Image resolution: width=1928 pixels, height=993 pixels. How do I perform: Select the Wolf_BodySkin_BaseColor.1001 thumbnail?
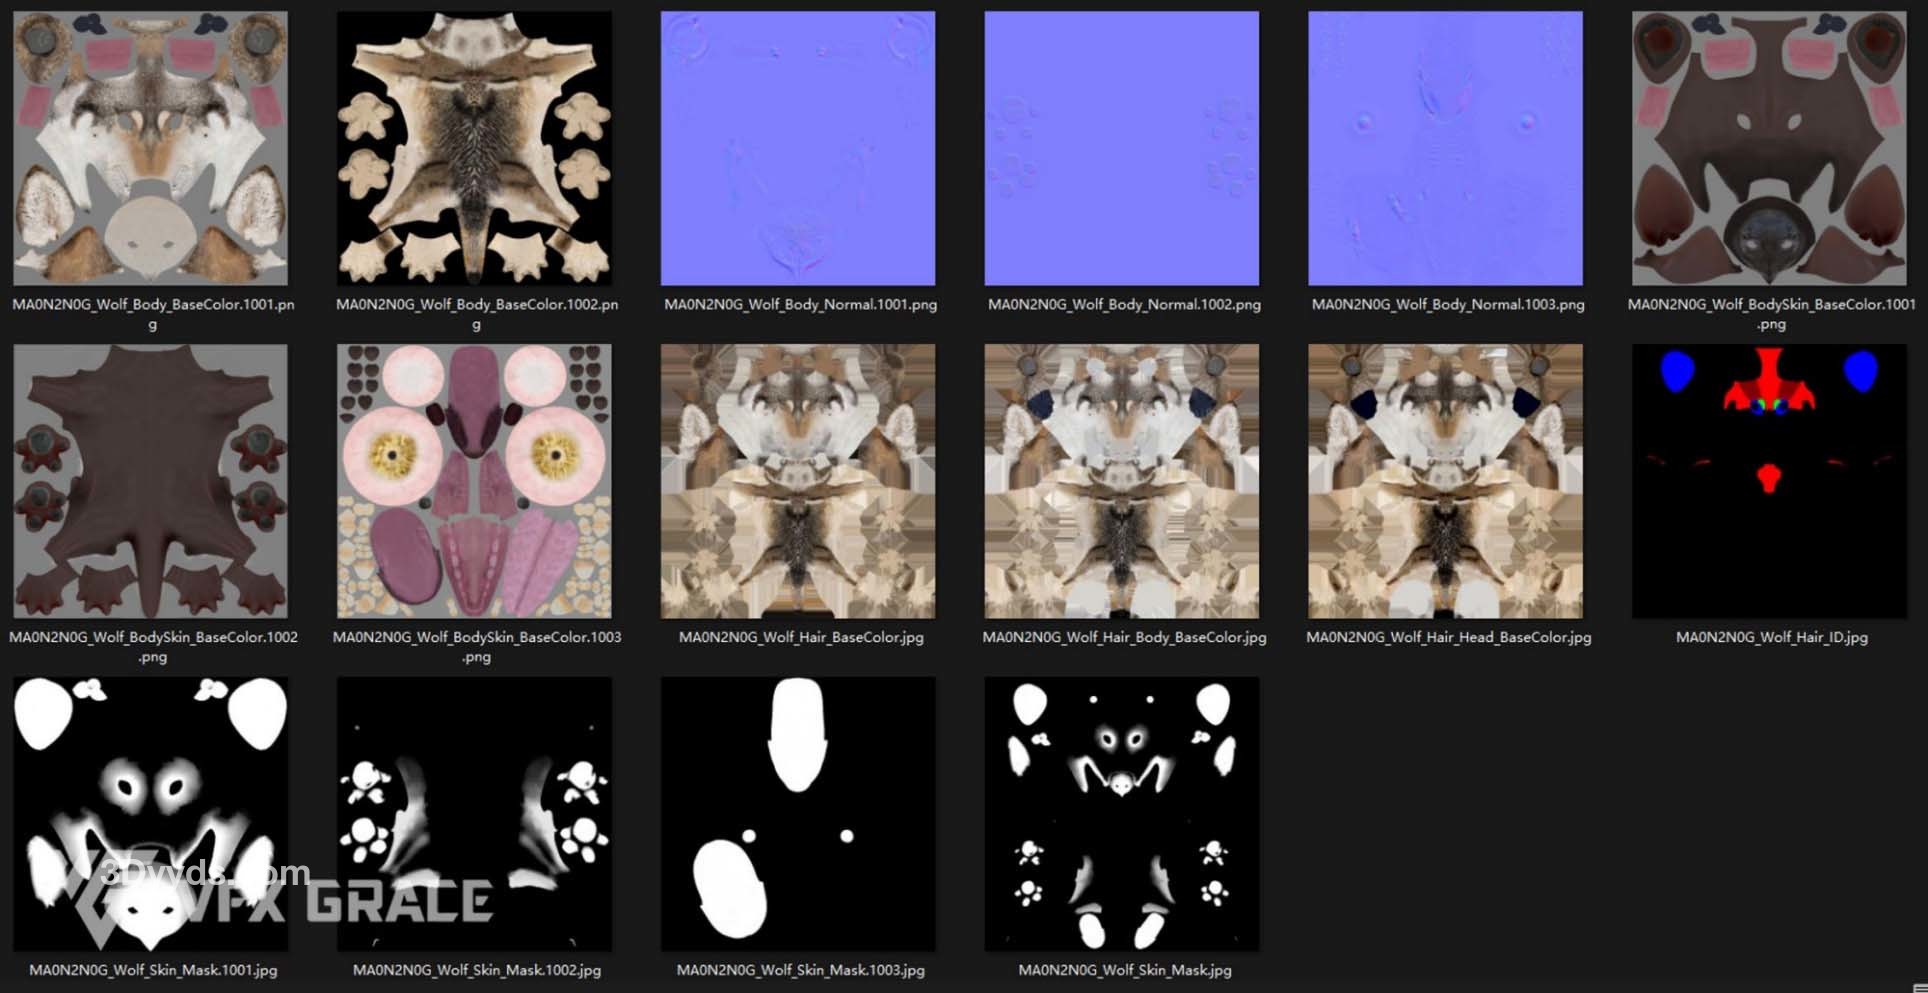(x=1769, y=148)
